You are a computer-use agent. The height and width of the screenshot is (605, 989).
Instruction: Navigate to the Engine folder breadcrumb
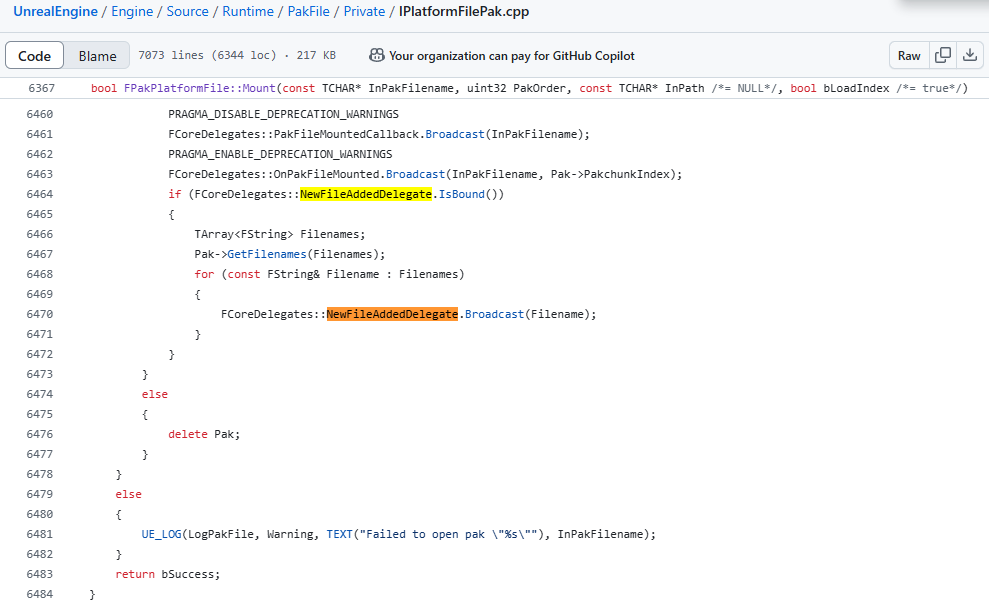[132, 11]
